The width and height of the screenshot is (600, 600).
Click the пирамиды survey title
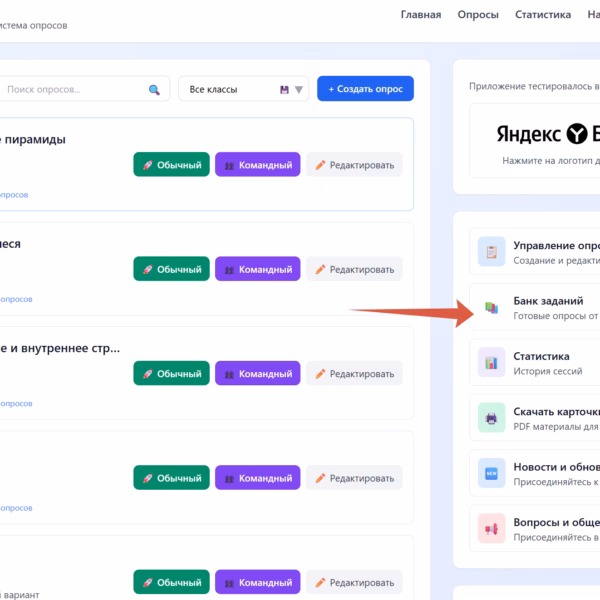click(33, 139)
